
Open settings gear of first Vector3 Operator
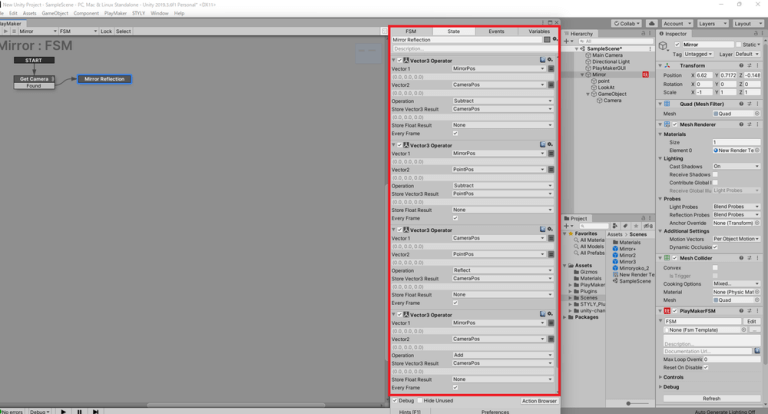pyautogui.click(x=552, y=60)
